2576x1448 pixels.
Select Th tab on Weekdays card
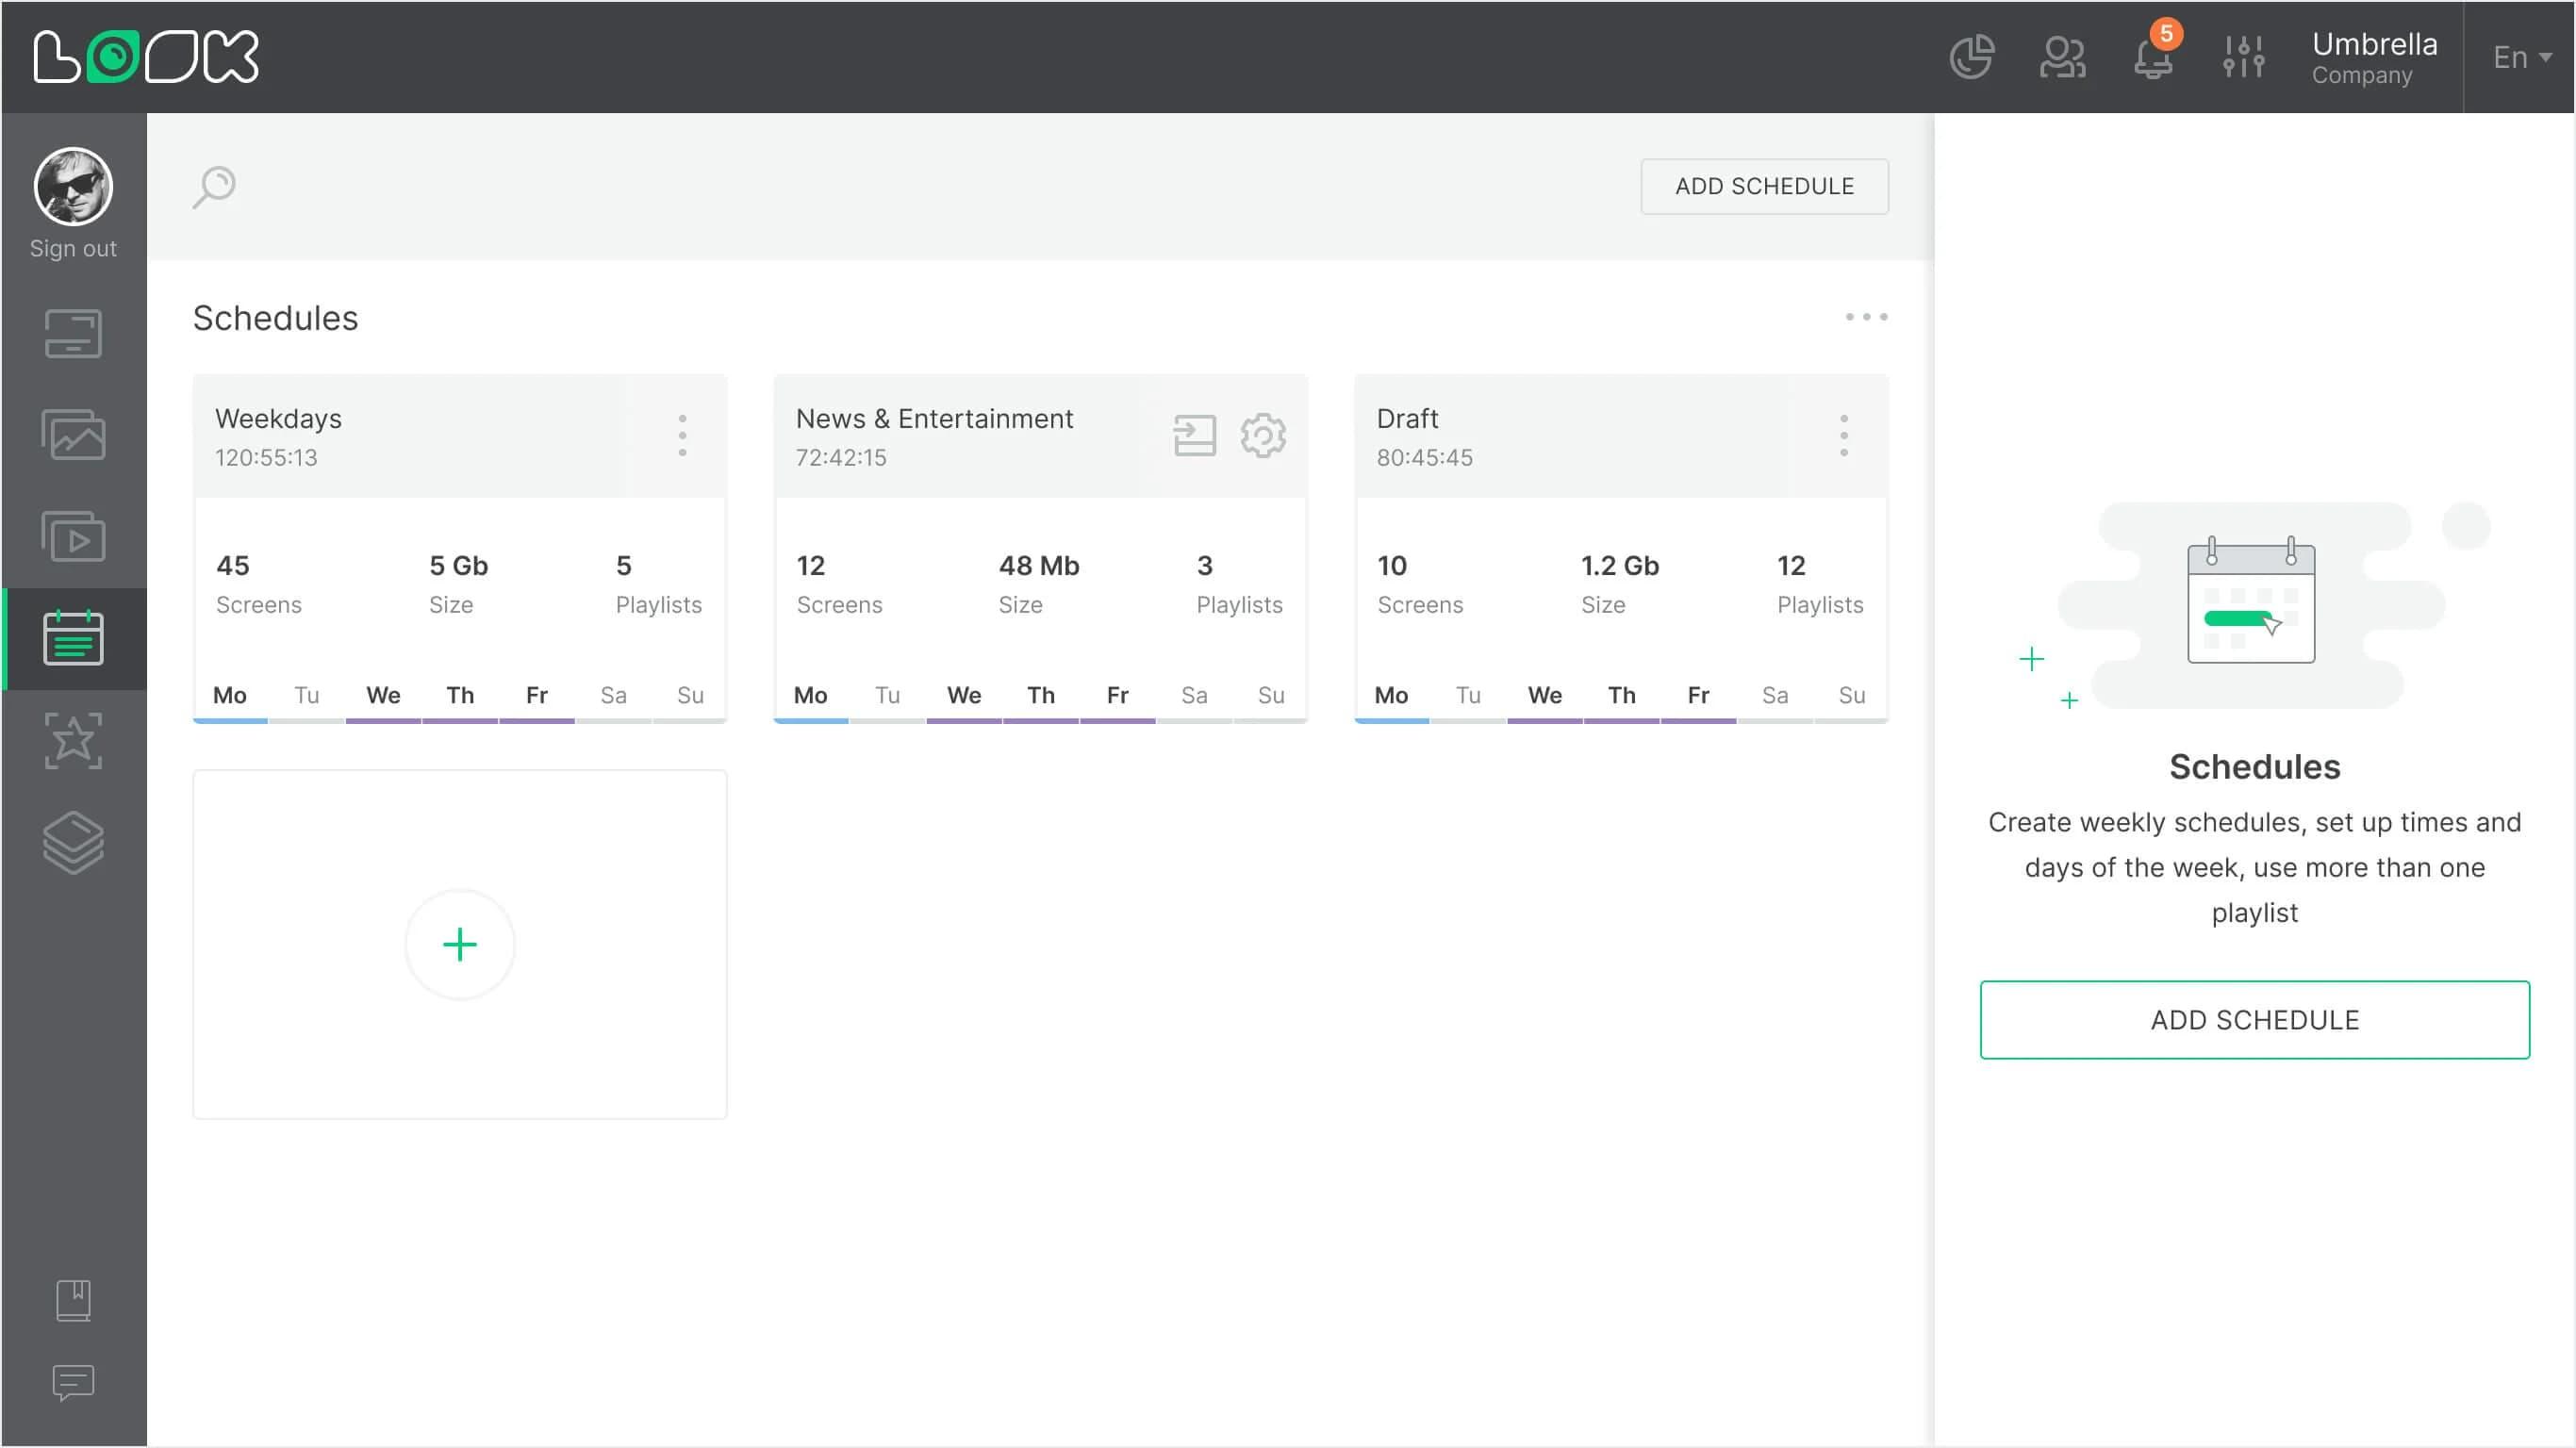click(460, 696)
